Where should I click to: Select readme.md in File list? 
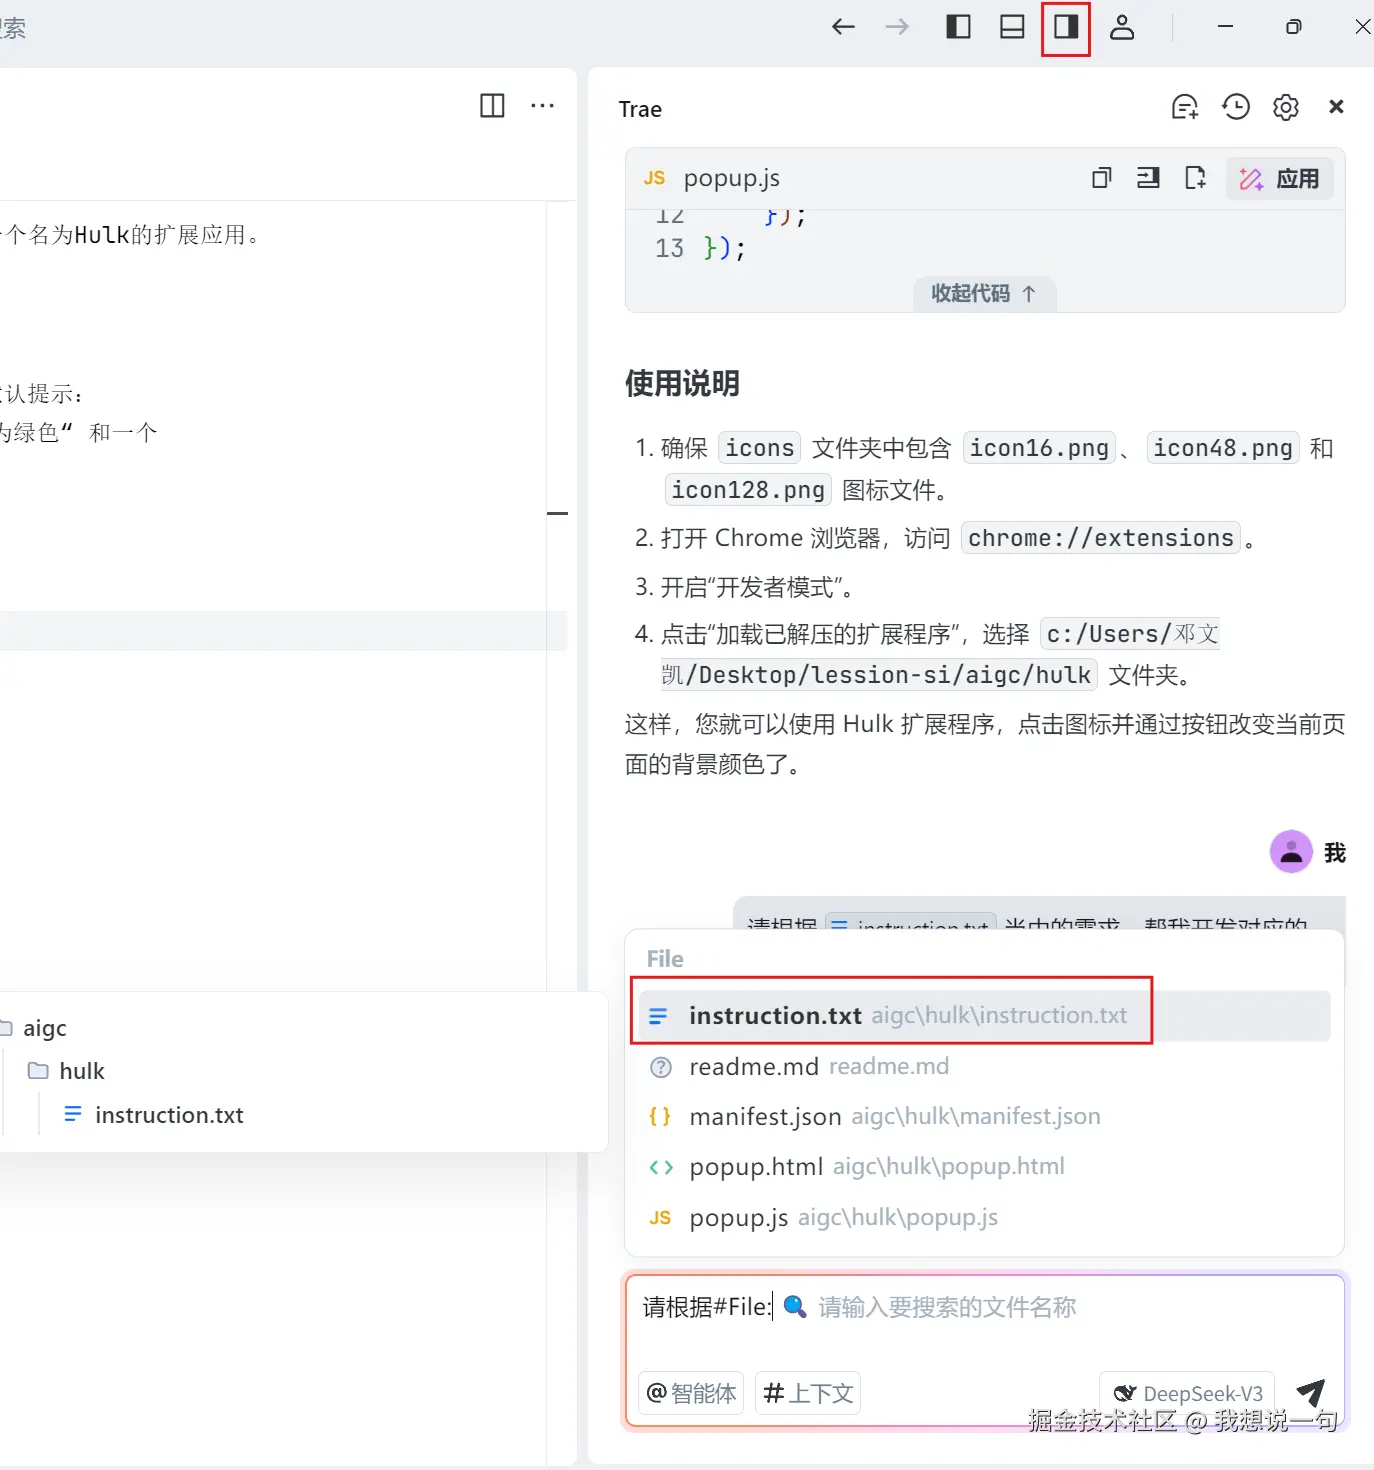pos(984,1067)
